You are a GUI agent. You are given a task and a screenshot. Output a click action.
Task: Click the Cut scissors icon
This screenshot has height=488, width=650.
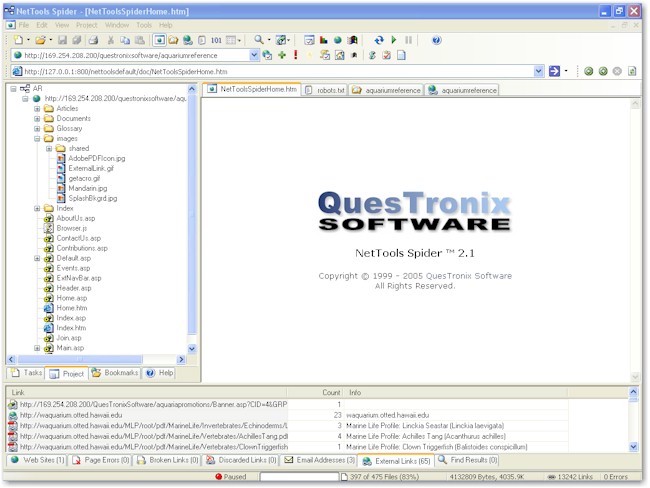point(111,40)
